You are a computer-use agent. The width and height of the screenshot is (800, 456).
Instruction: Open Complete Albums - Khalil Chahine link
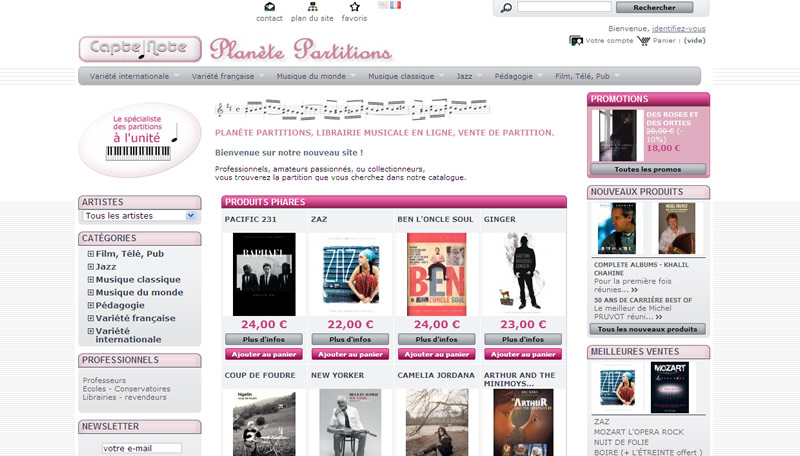(641, 269)
